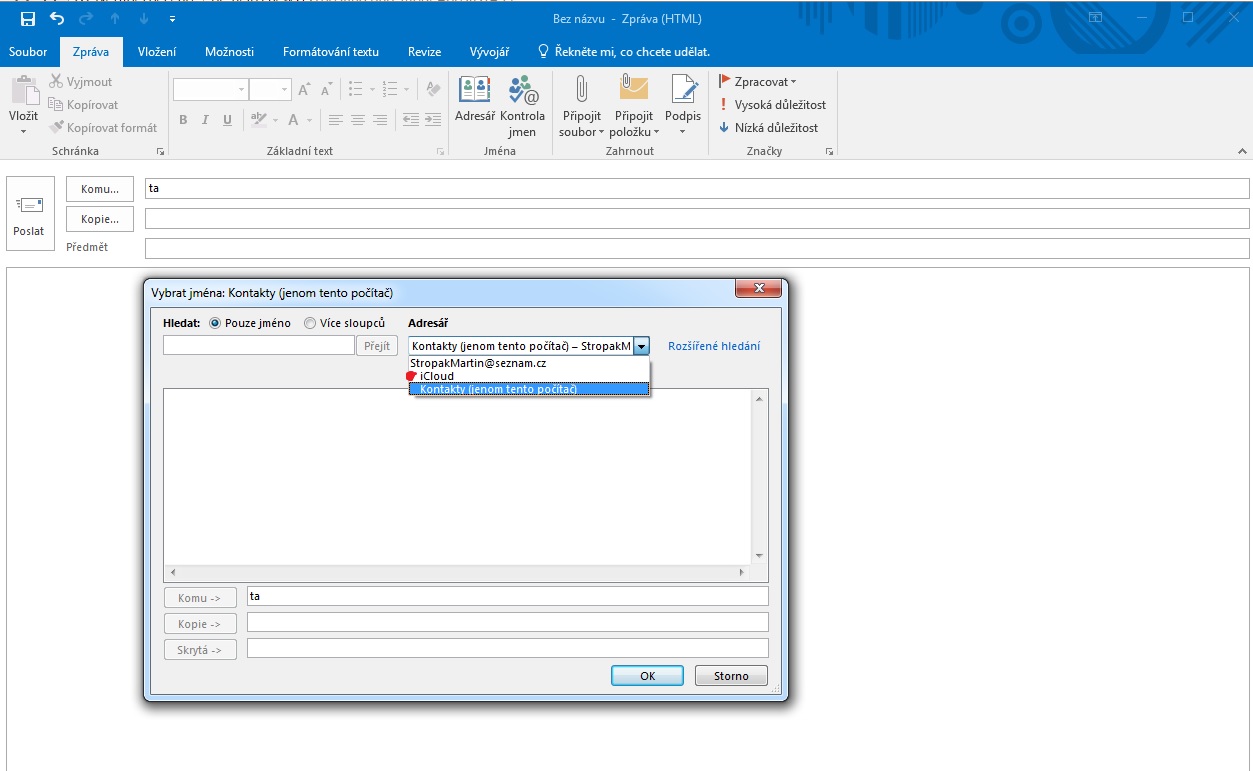Switch to the Vložení ribbon tab
The height and width of the screenshot is (771, 1253).
(157, 52)
